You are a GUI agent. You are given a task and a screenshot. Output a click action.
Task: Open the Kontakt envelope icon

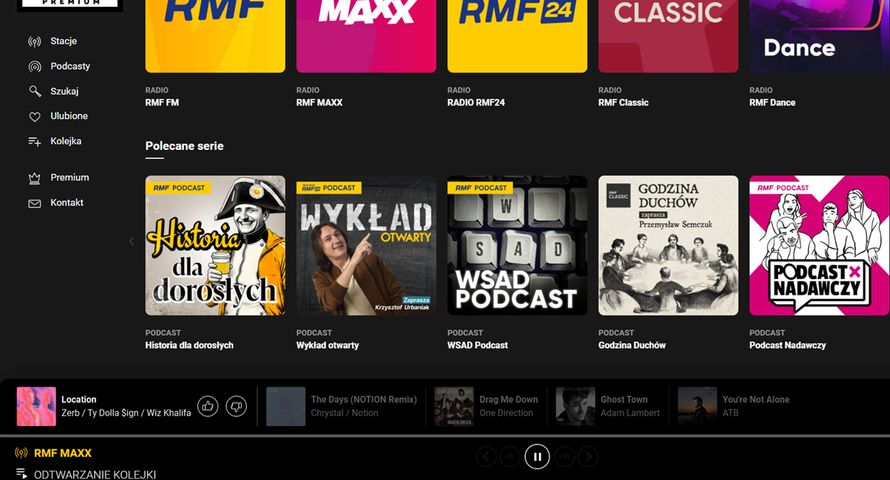35,203
